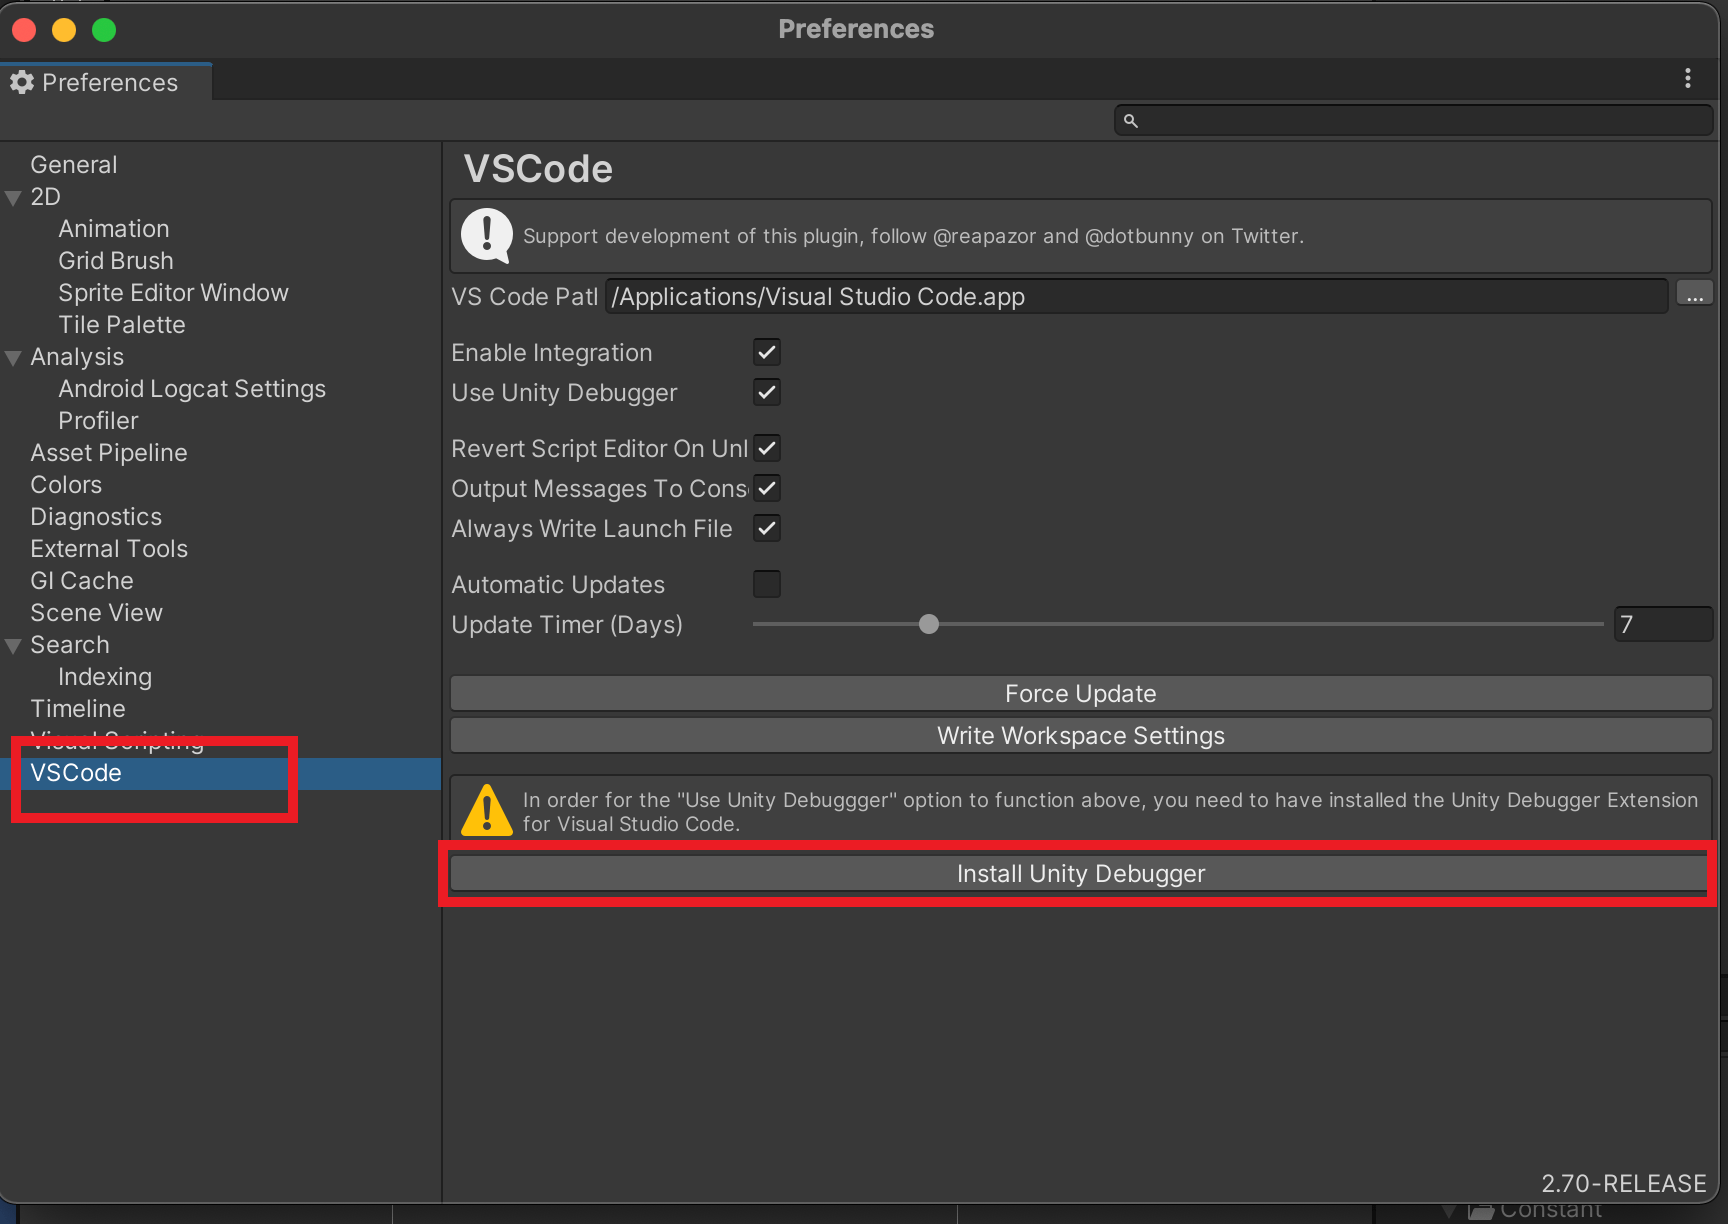Open Timeline preferences

(x=77, y=708)
